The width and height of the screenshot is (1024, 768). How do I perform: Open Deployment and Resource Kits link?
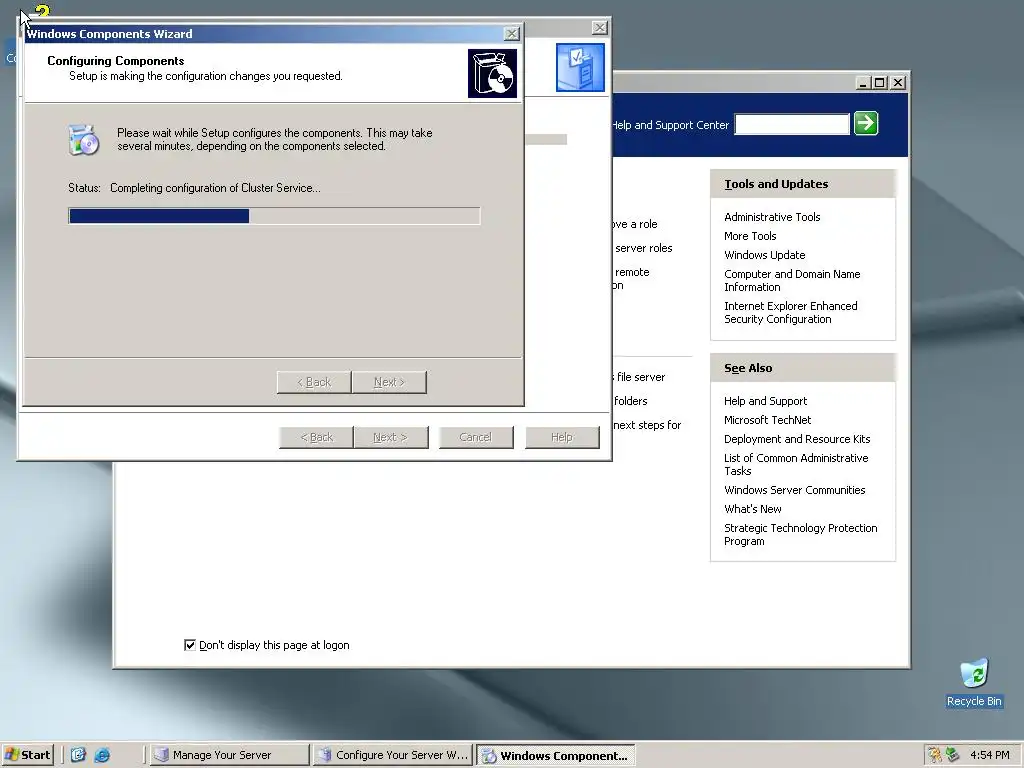point(797,439)
